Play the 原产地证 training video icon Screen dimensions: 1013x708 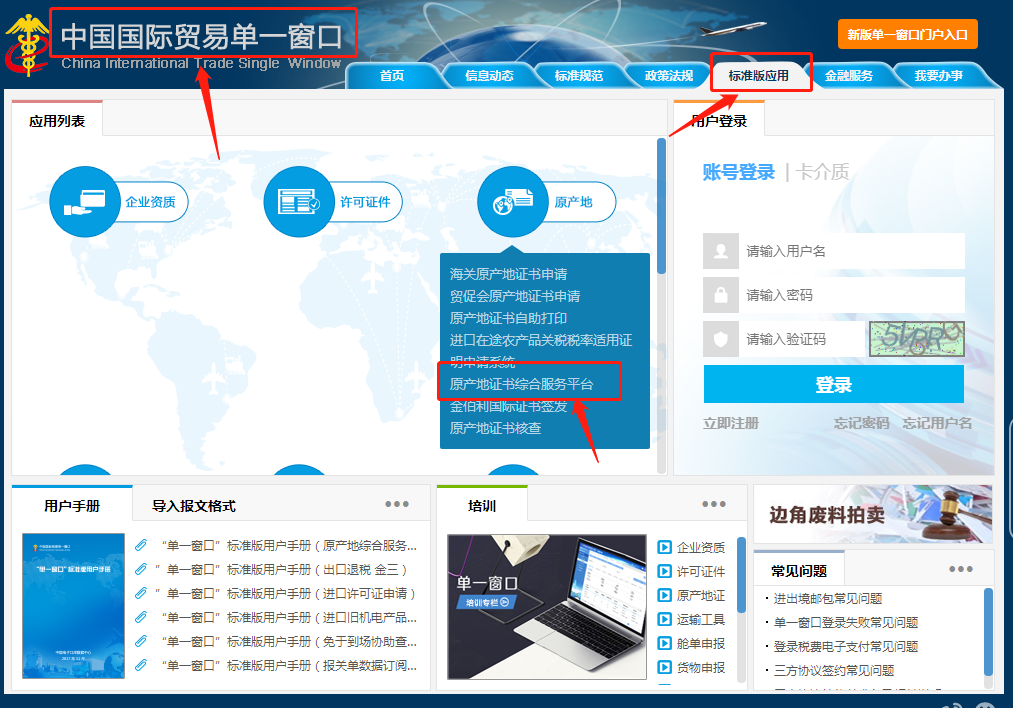pyautogui.click(x=664, y=595)
